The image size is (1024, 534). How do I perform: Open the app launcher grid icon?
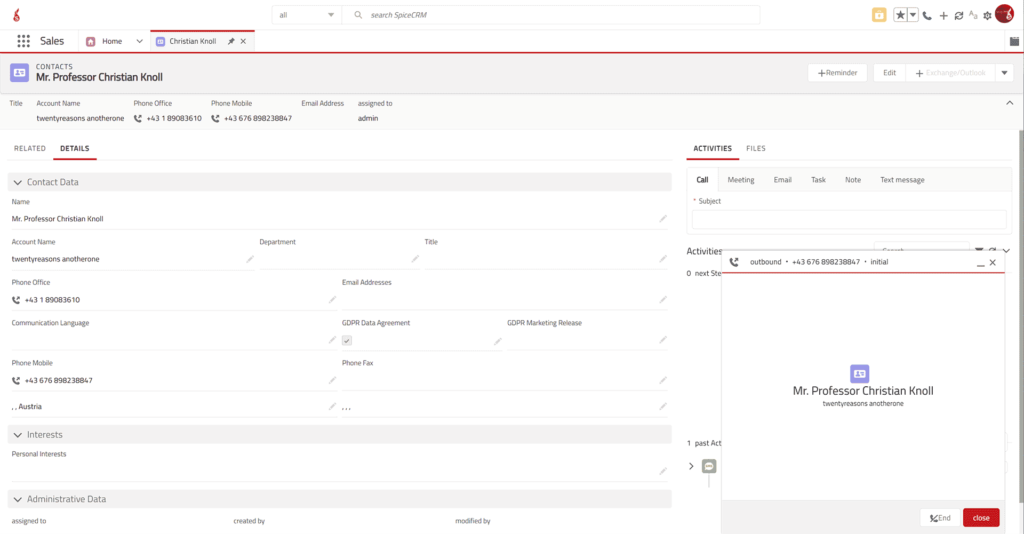click(23, 41)
